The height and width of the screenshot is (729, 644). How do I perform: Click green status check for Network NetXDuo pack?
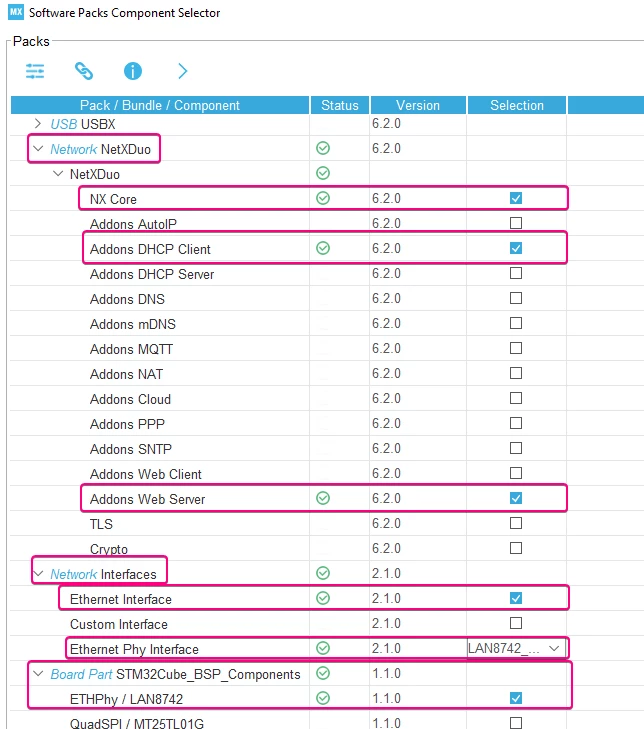(x=323, y=148)
